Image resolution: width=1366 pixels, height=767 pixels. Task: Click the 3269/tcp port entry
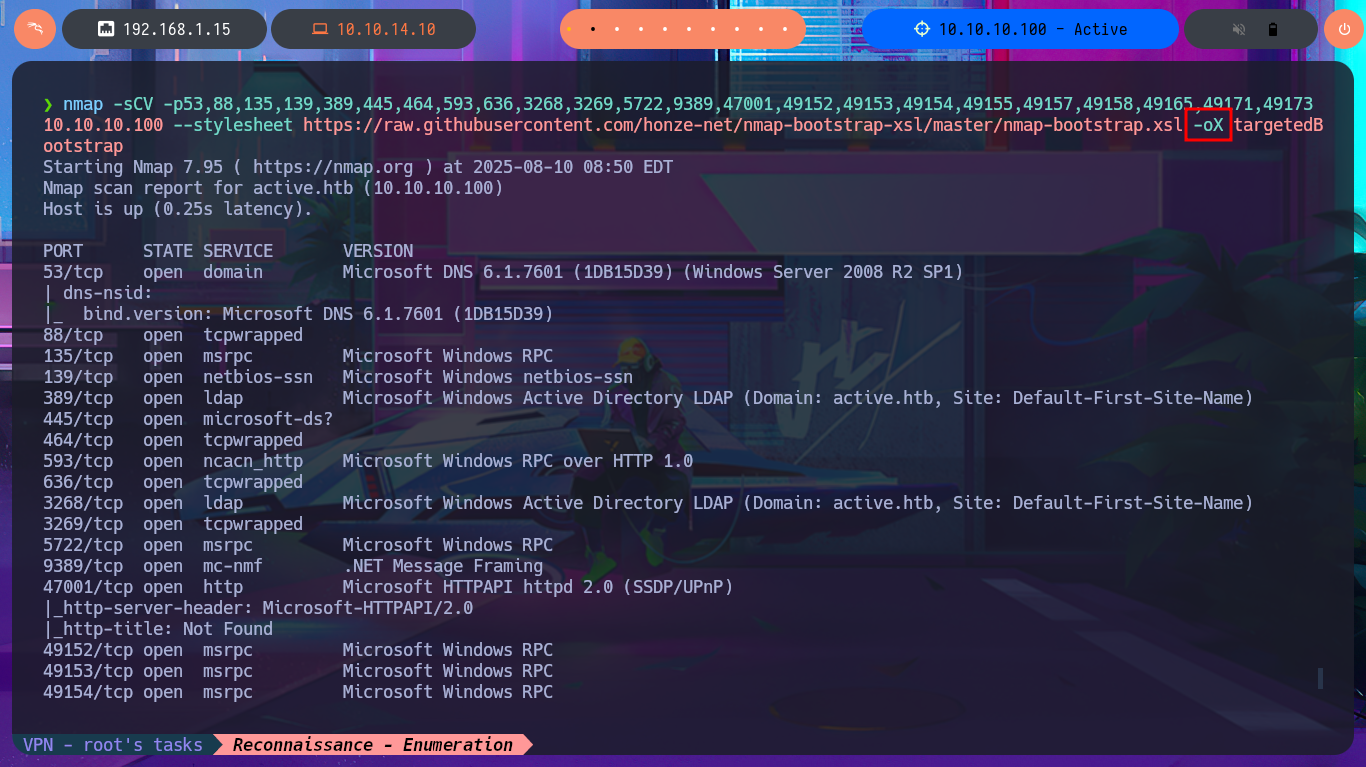[x=83, y=524]
